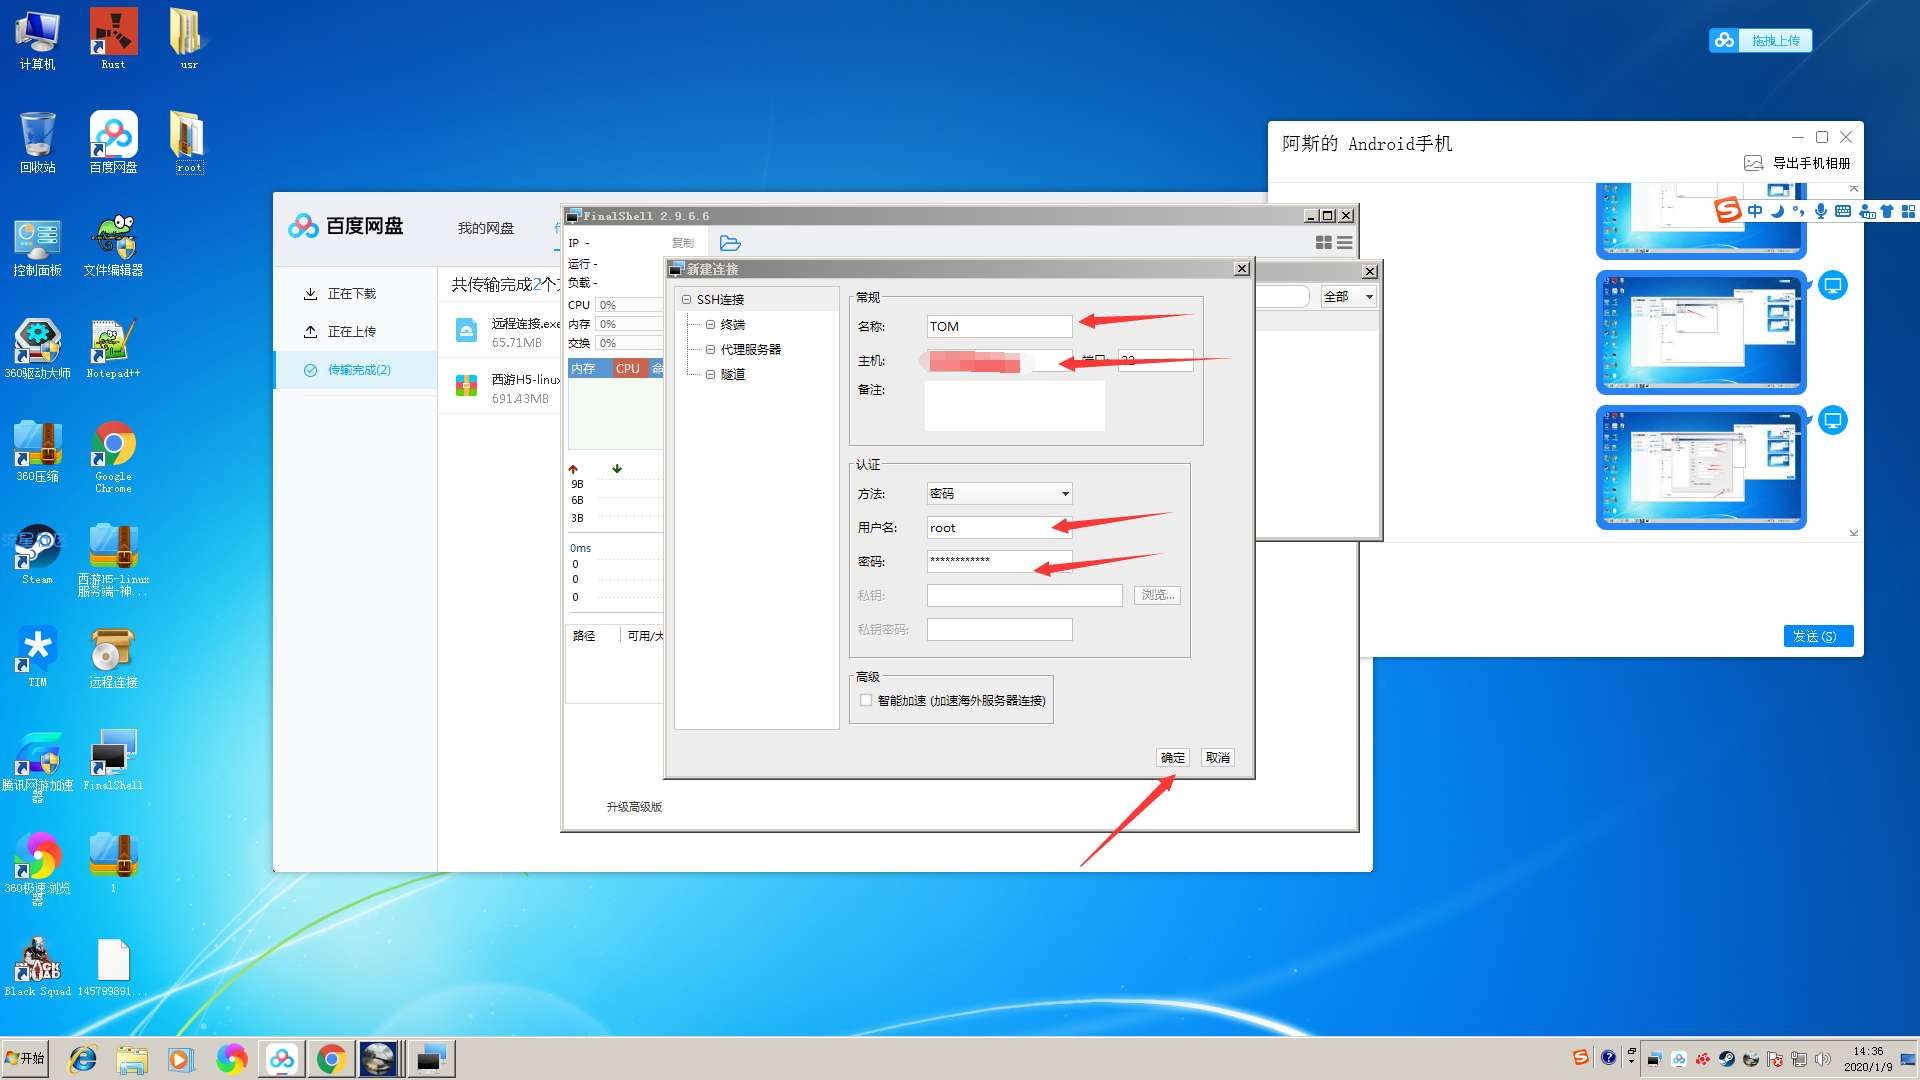Open the 开始 Start menu

tap(25, 1058)
